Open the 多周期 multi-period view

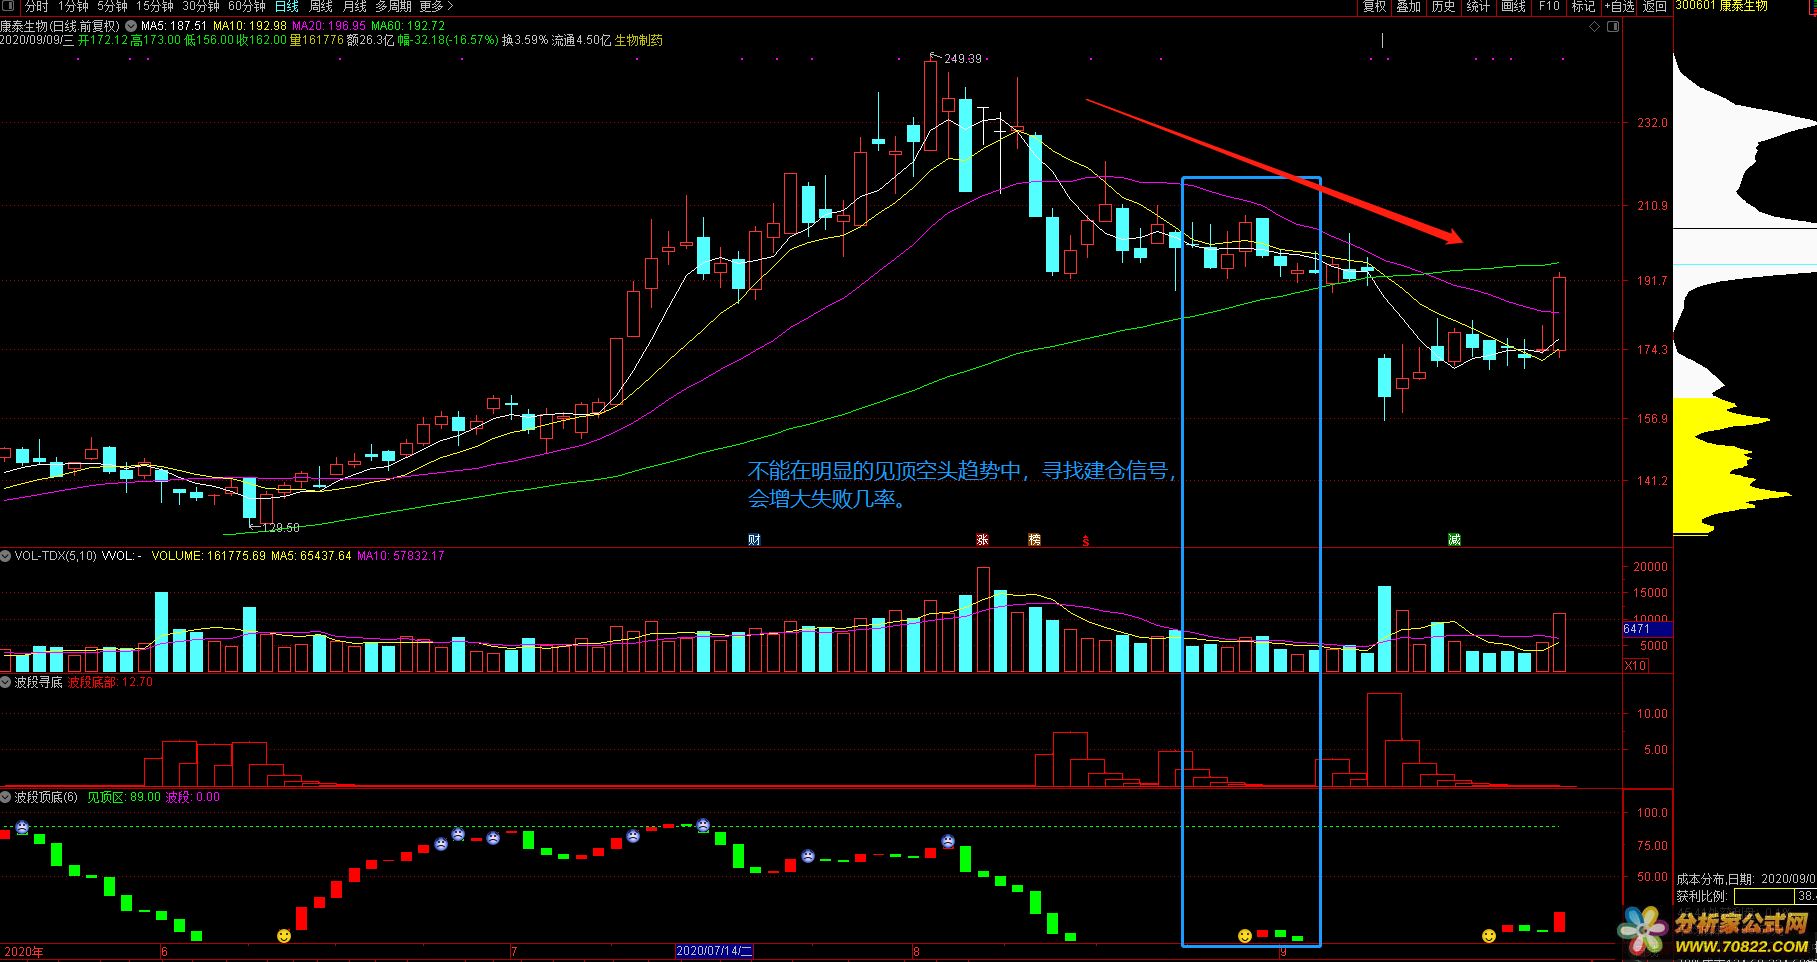pos(393,6)
